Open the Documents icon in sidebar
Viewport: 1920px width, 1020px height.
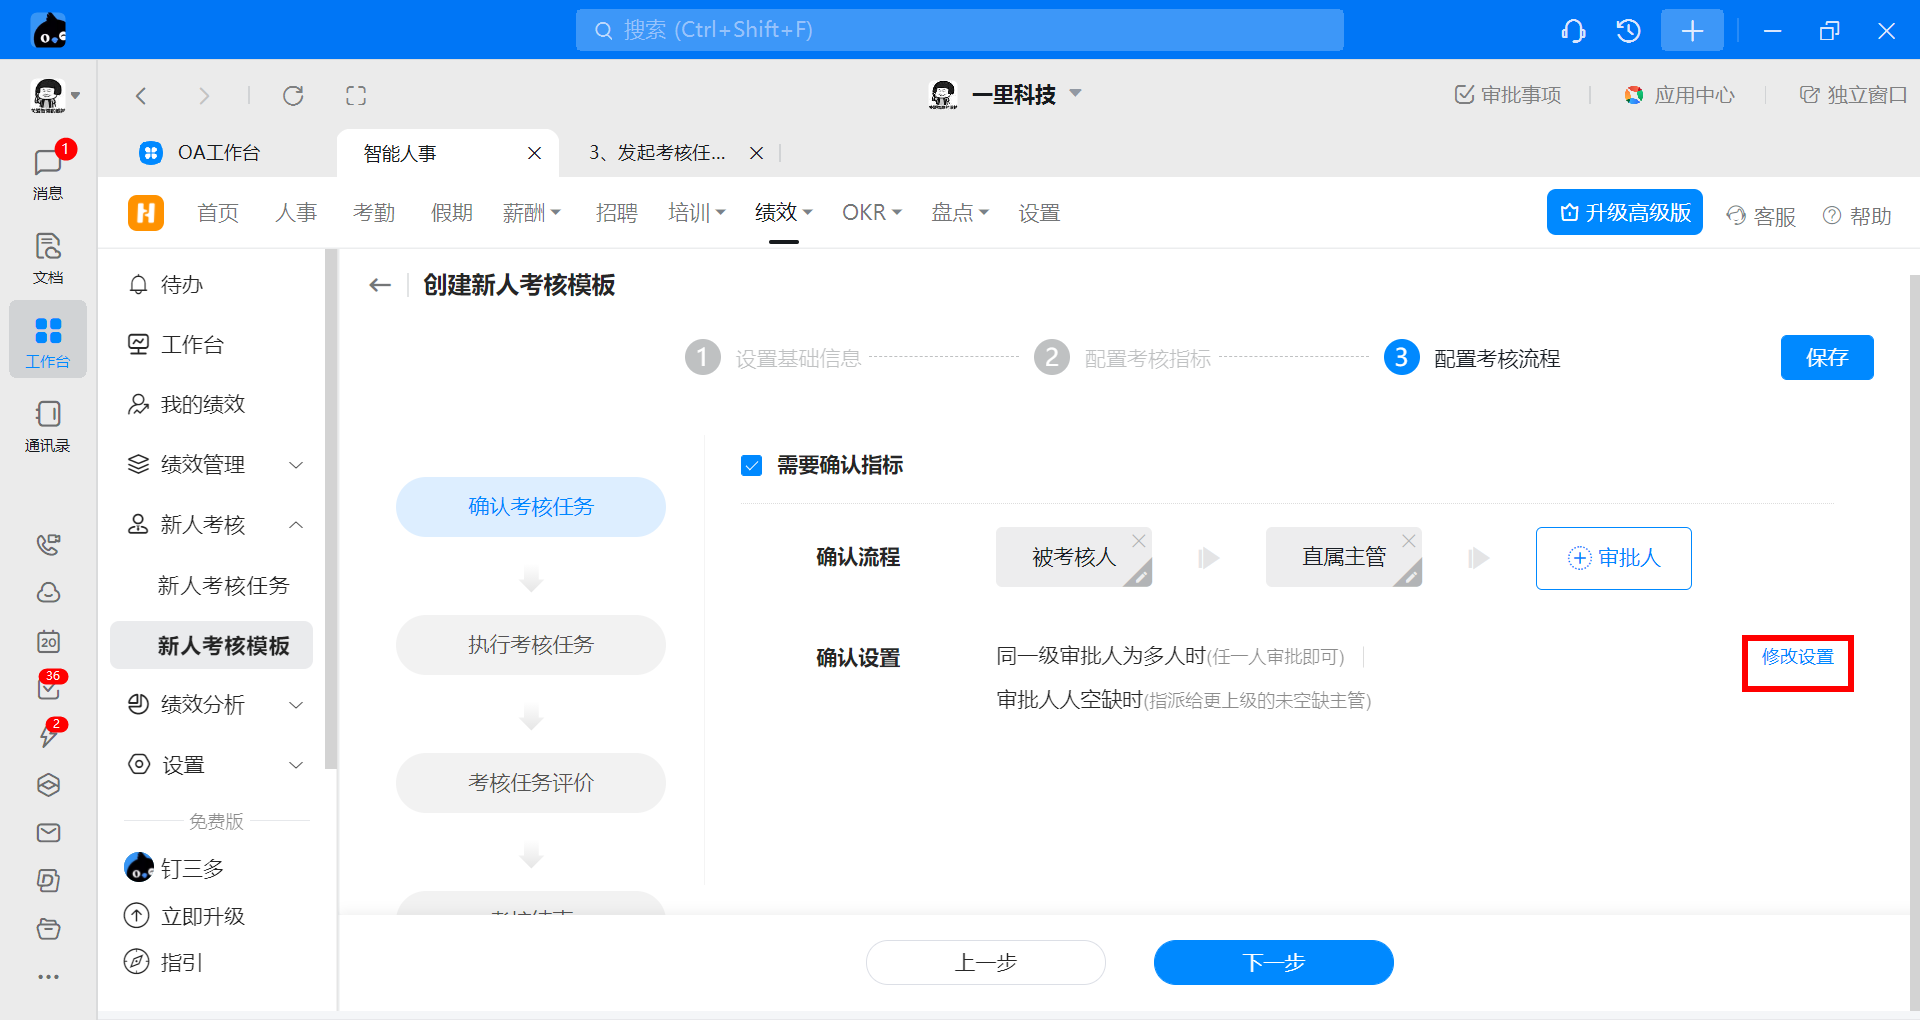pos(47,256)
